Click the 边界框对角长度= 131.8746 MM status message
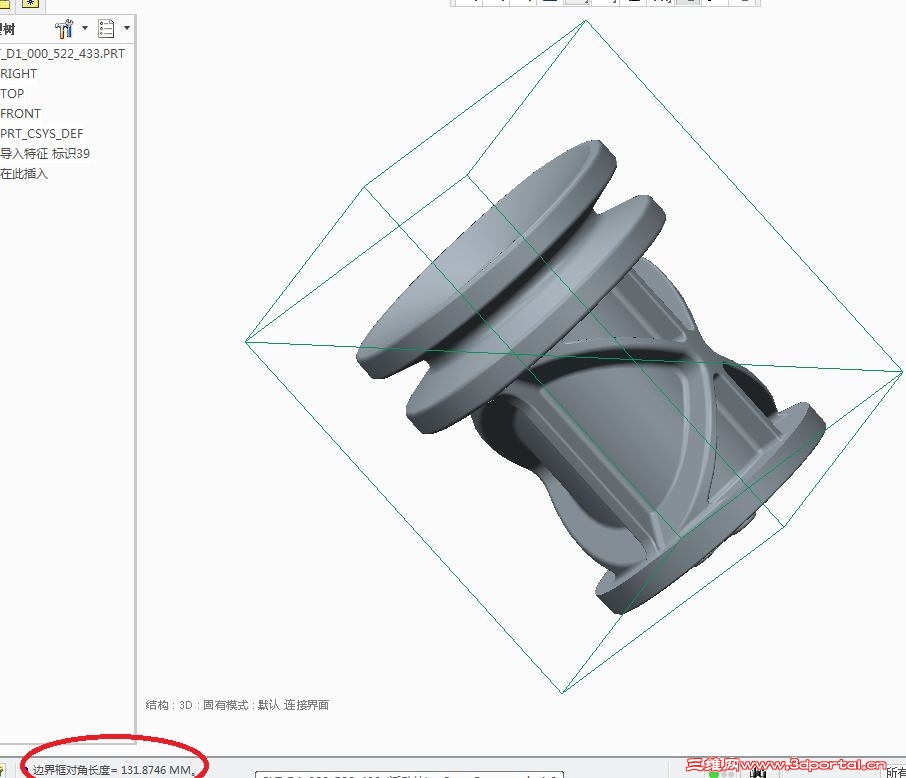The image size is (906, 778). (113, 770)
